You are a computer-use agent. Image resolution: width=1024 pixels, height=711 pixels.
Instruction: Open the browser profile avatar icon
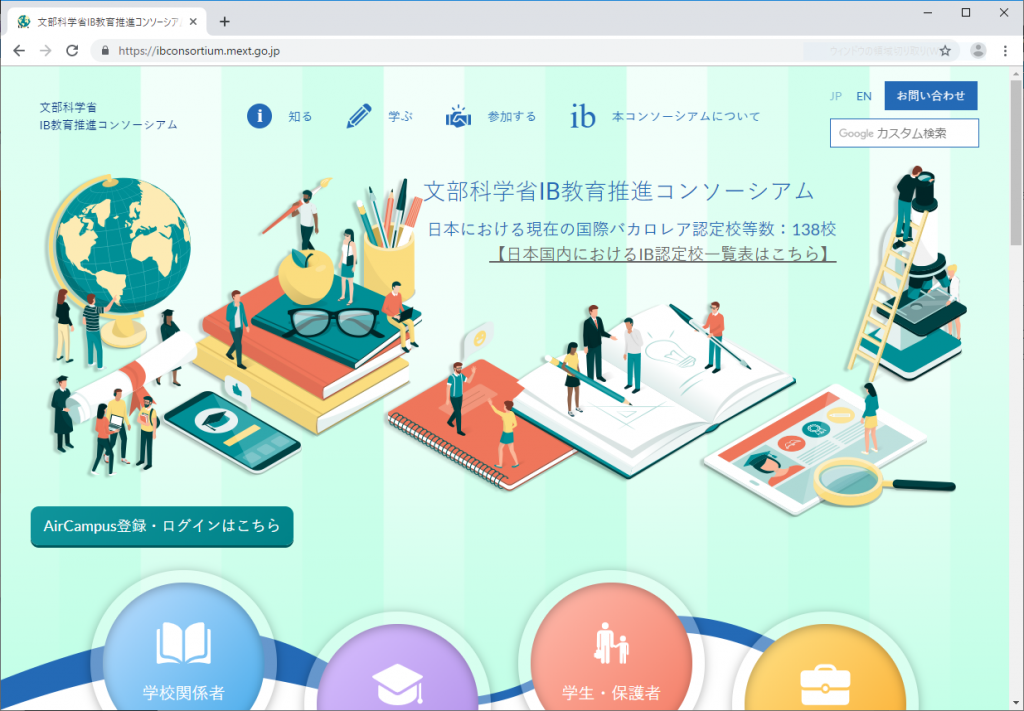click(x=978, y=51)
